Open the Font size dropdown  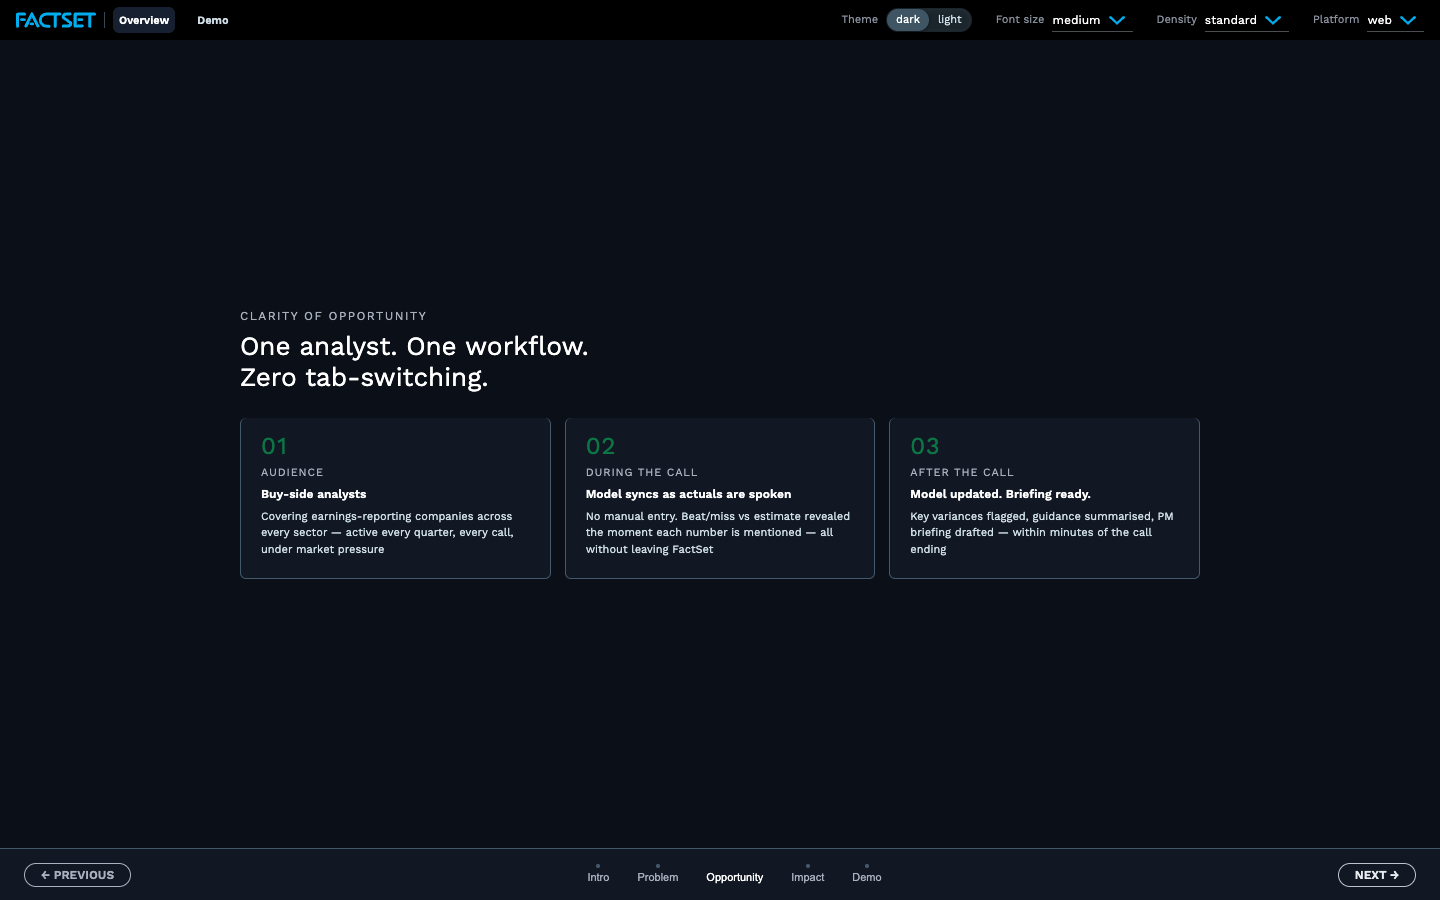(1091, 20)
